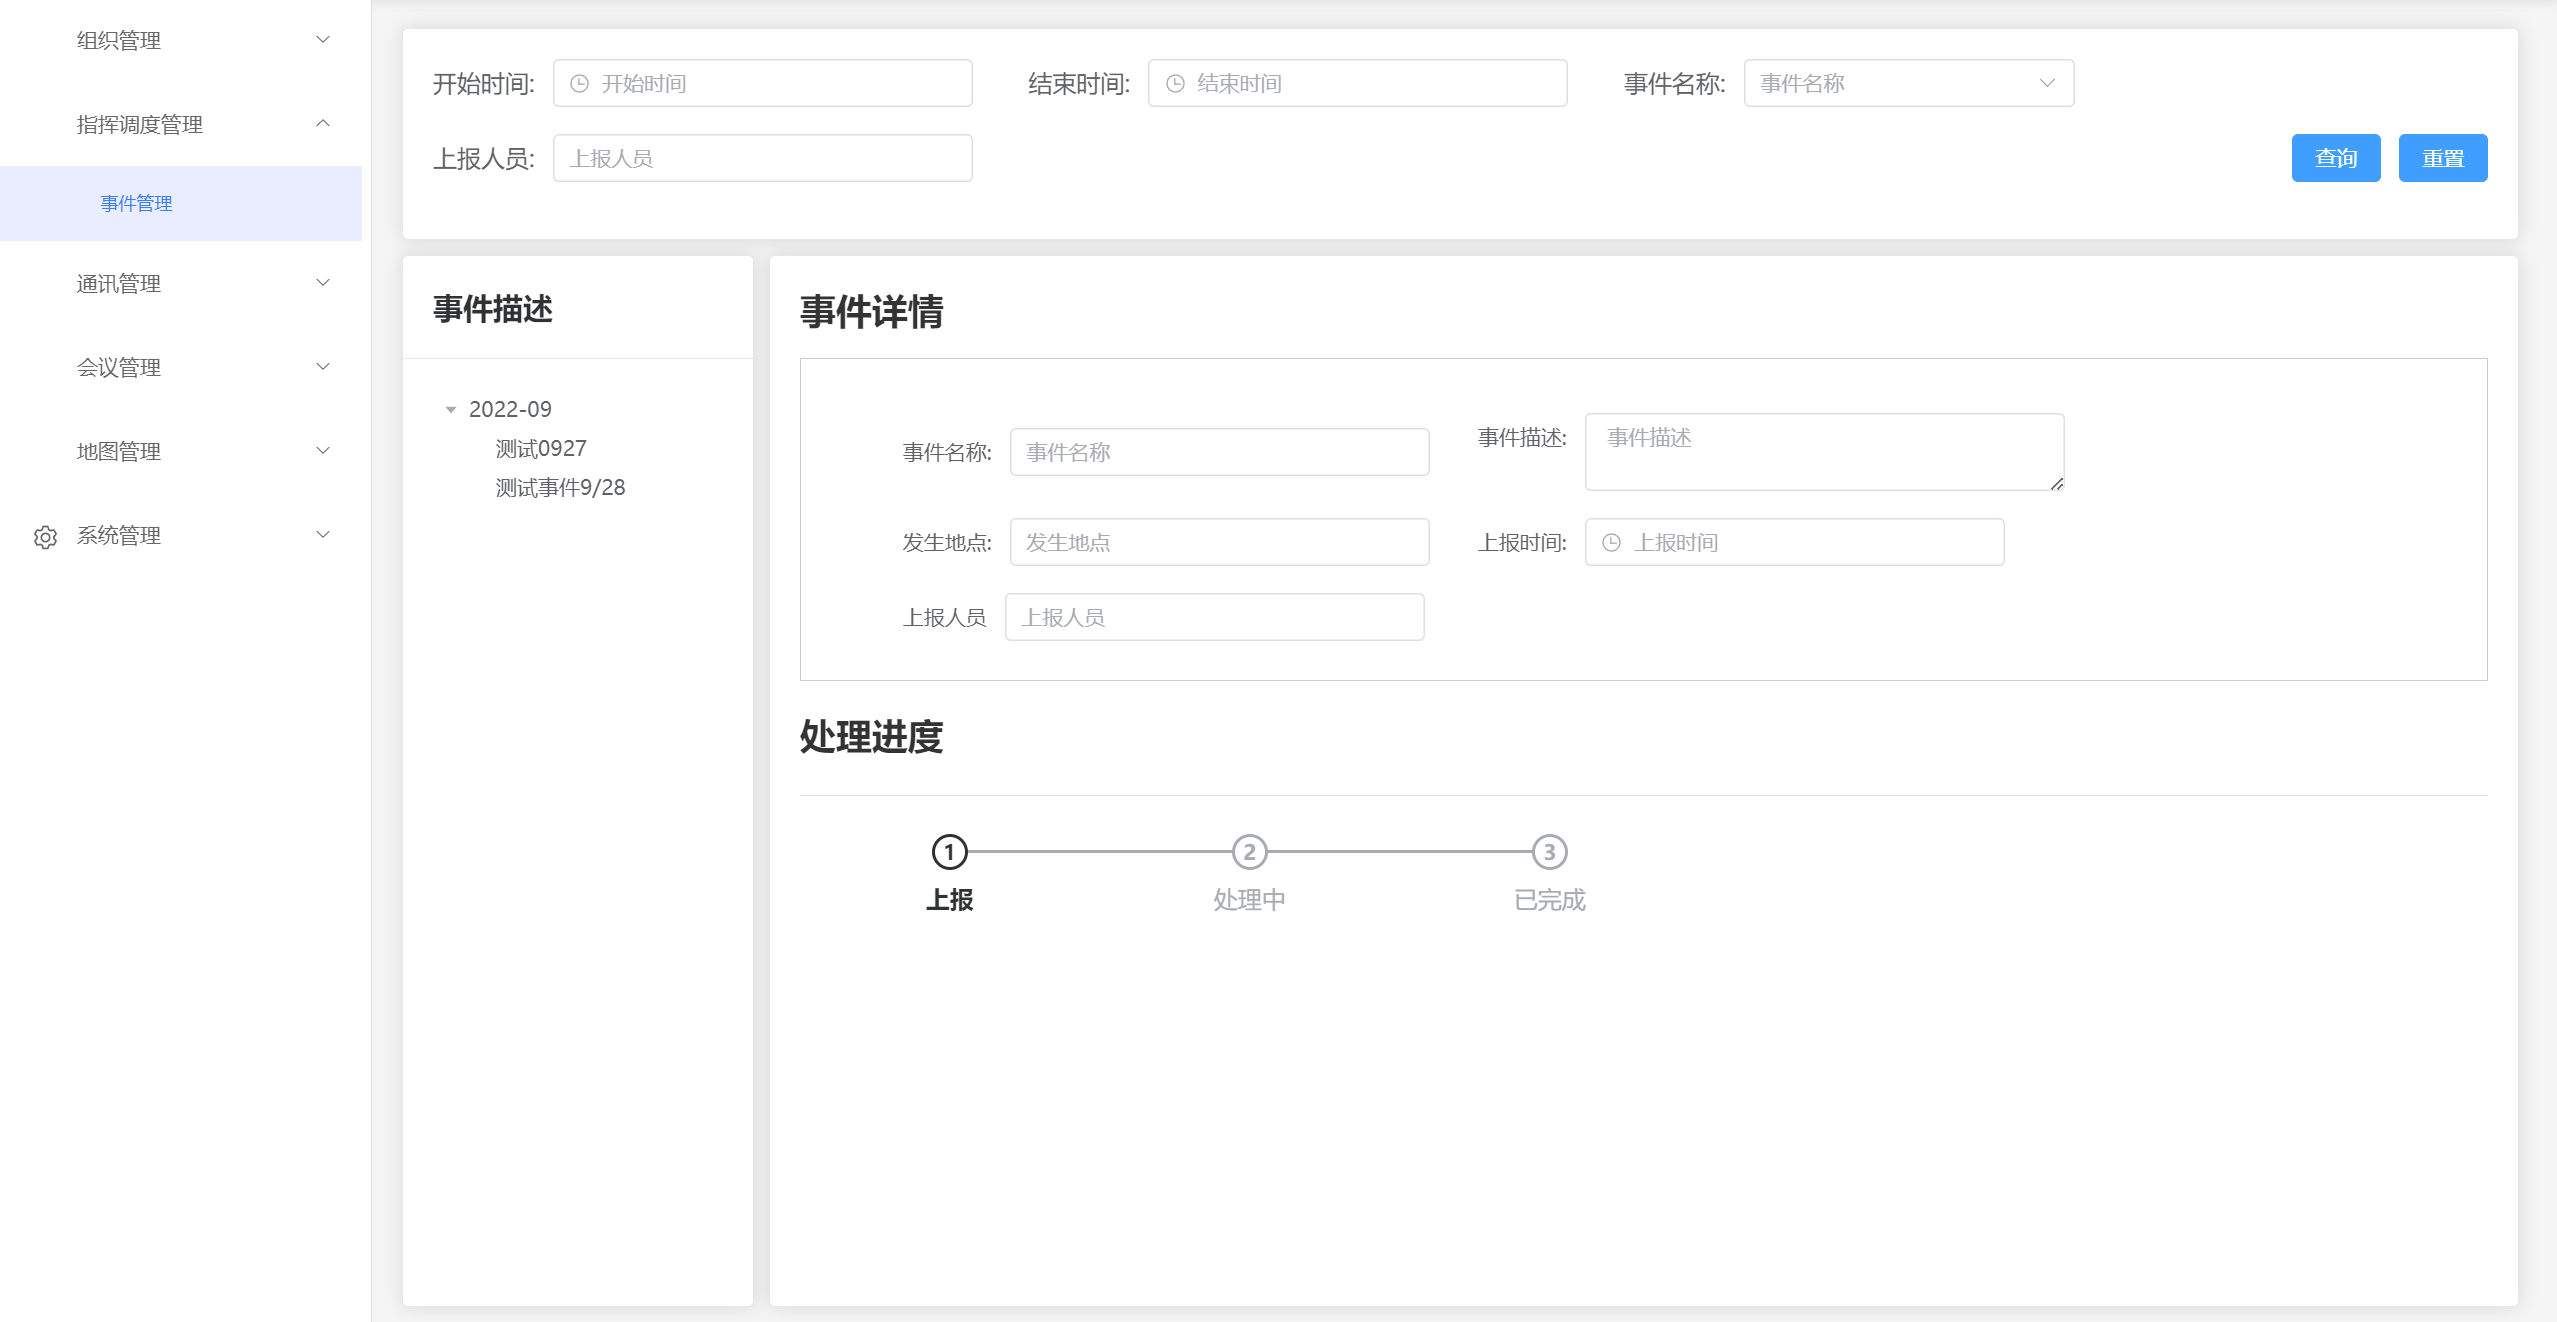This screenshot has height=1322, width=2557.
Task: Select 测试事件9/28 in event tree
Action: click(x=560, y=488)
